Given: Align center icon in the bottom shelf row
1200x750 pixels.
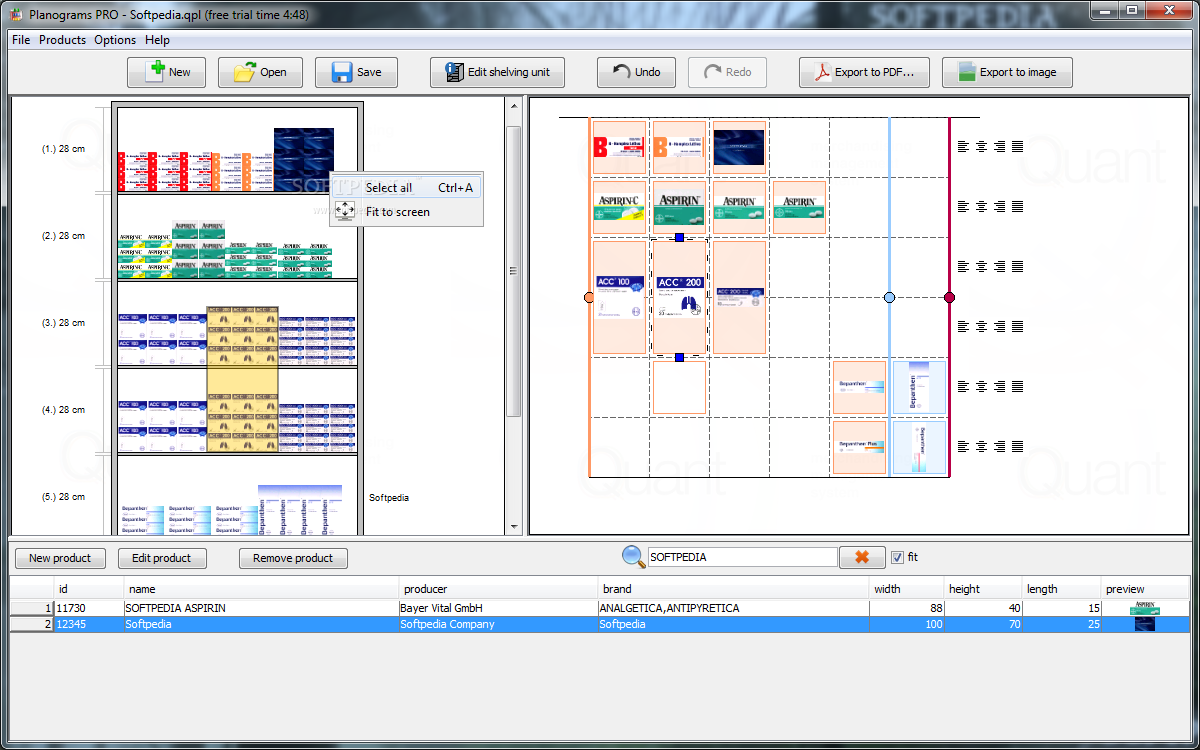Looking at the screenshot, I should click(981, 447).
